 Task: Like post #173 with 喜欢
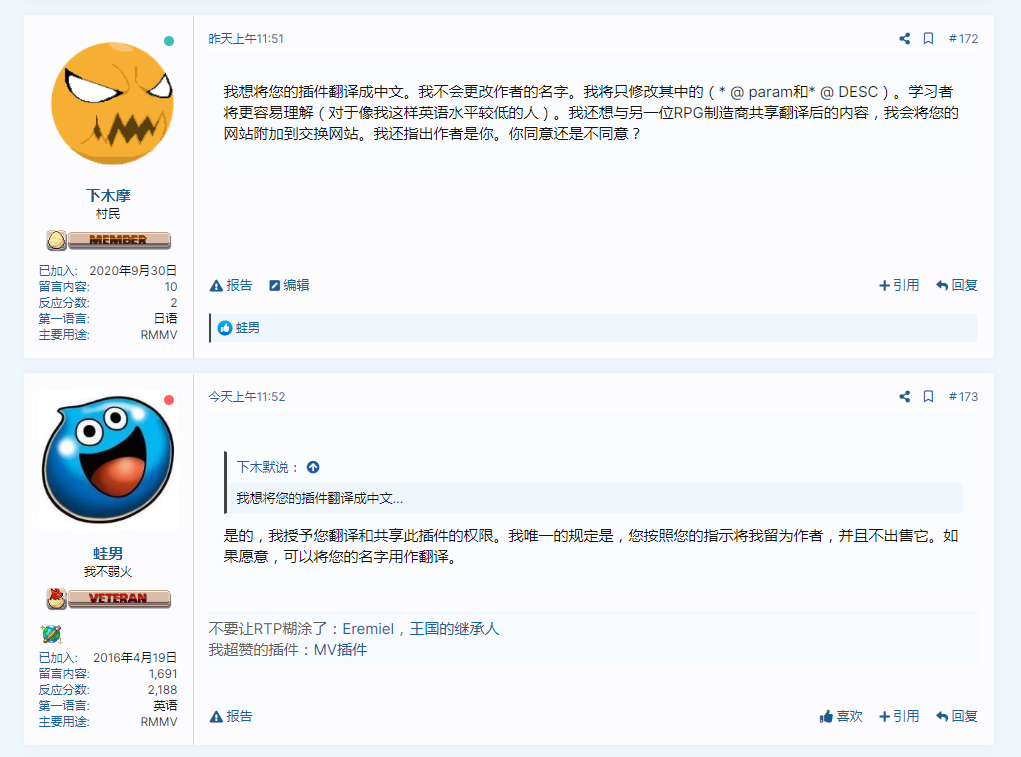click(x=841, y=716)
